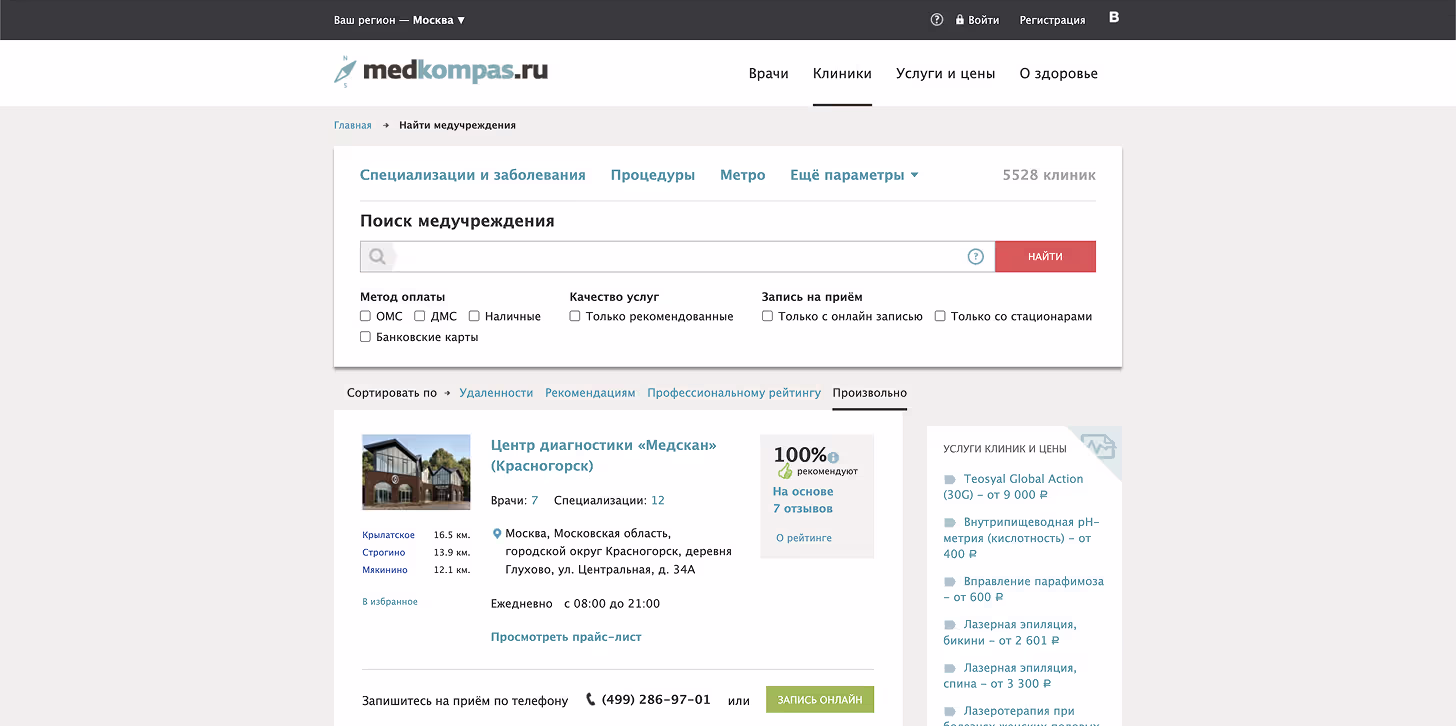Open the О здоровье menu item
The height and width of the screenshot is (726, 1456).
[x=1059, y=73]
